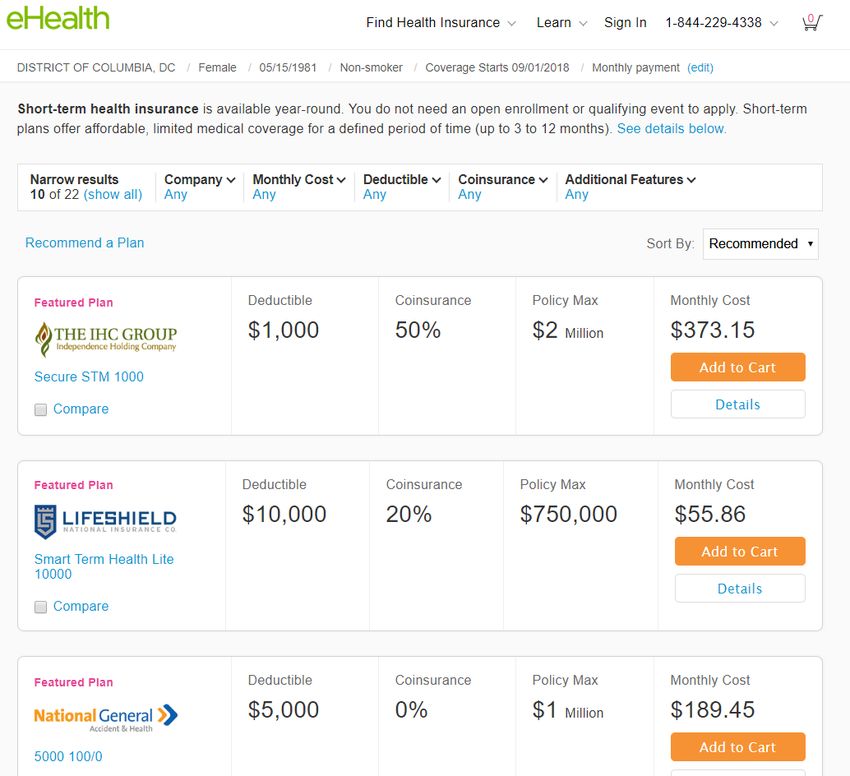This screenshot has height=776, width=850.
Task: Open the Sort By Recommended dropdown
Action: (x=761, y=243)
